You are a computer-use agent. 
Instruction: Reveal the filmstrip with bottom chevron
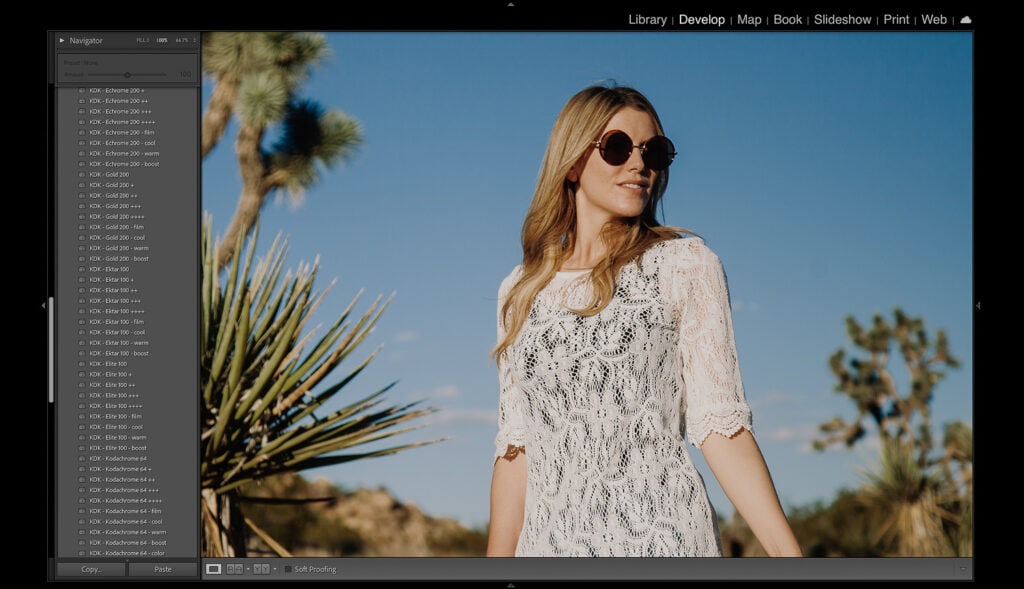click(x=512, y=583)
